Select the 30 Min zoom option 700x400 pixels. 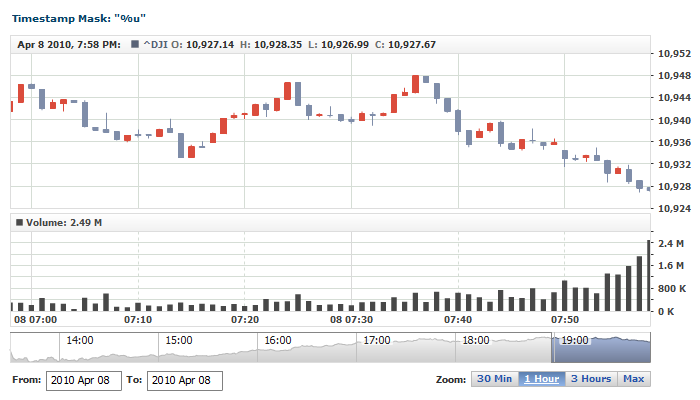click(x=495, y=379)
